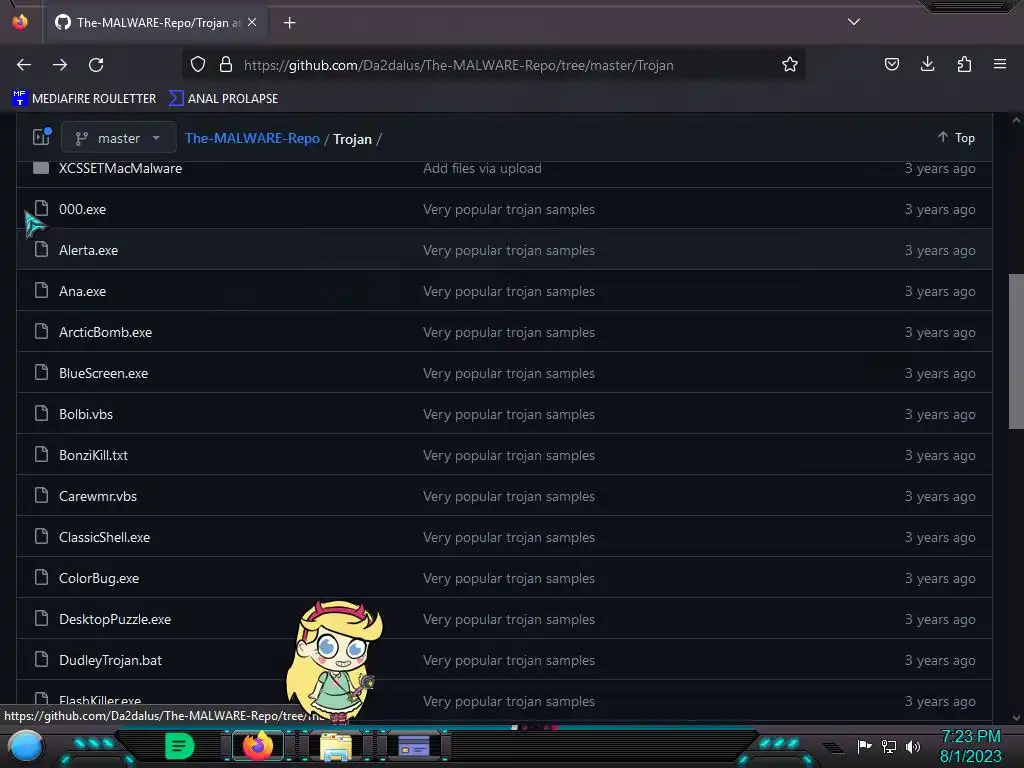Viewport: 1024px width, 768px height.
Task: Open the ANAL PROLAPSE bookmark
Action: (223, 99)
